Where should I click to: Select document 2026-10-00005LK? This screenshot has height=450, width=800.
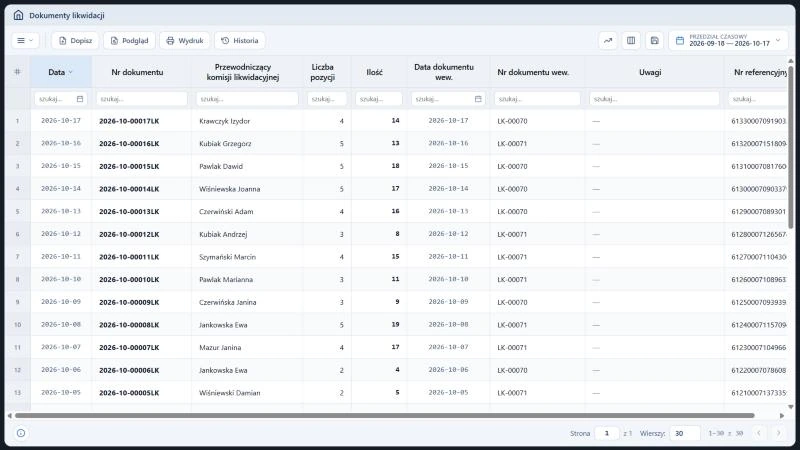129,393
